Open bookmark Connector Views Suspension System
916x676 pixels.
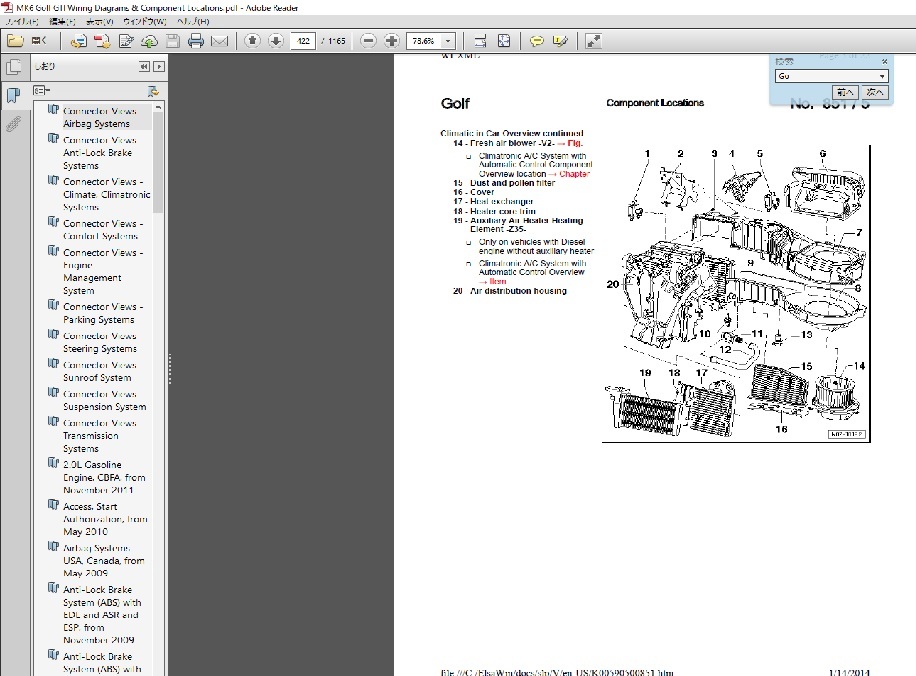click(105, 401)
